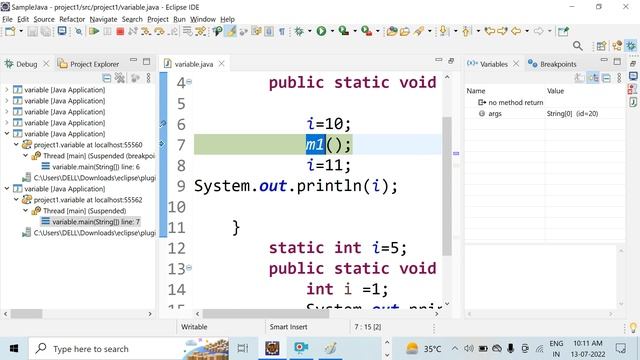
Task: Click the speaker volume icon in system tray
Action: tap(469, 349)
